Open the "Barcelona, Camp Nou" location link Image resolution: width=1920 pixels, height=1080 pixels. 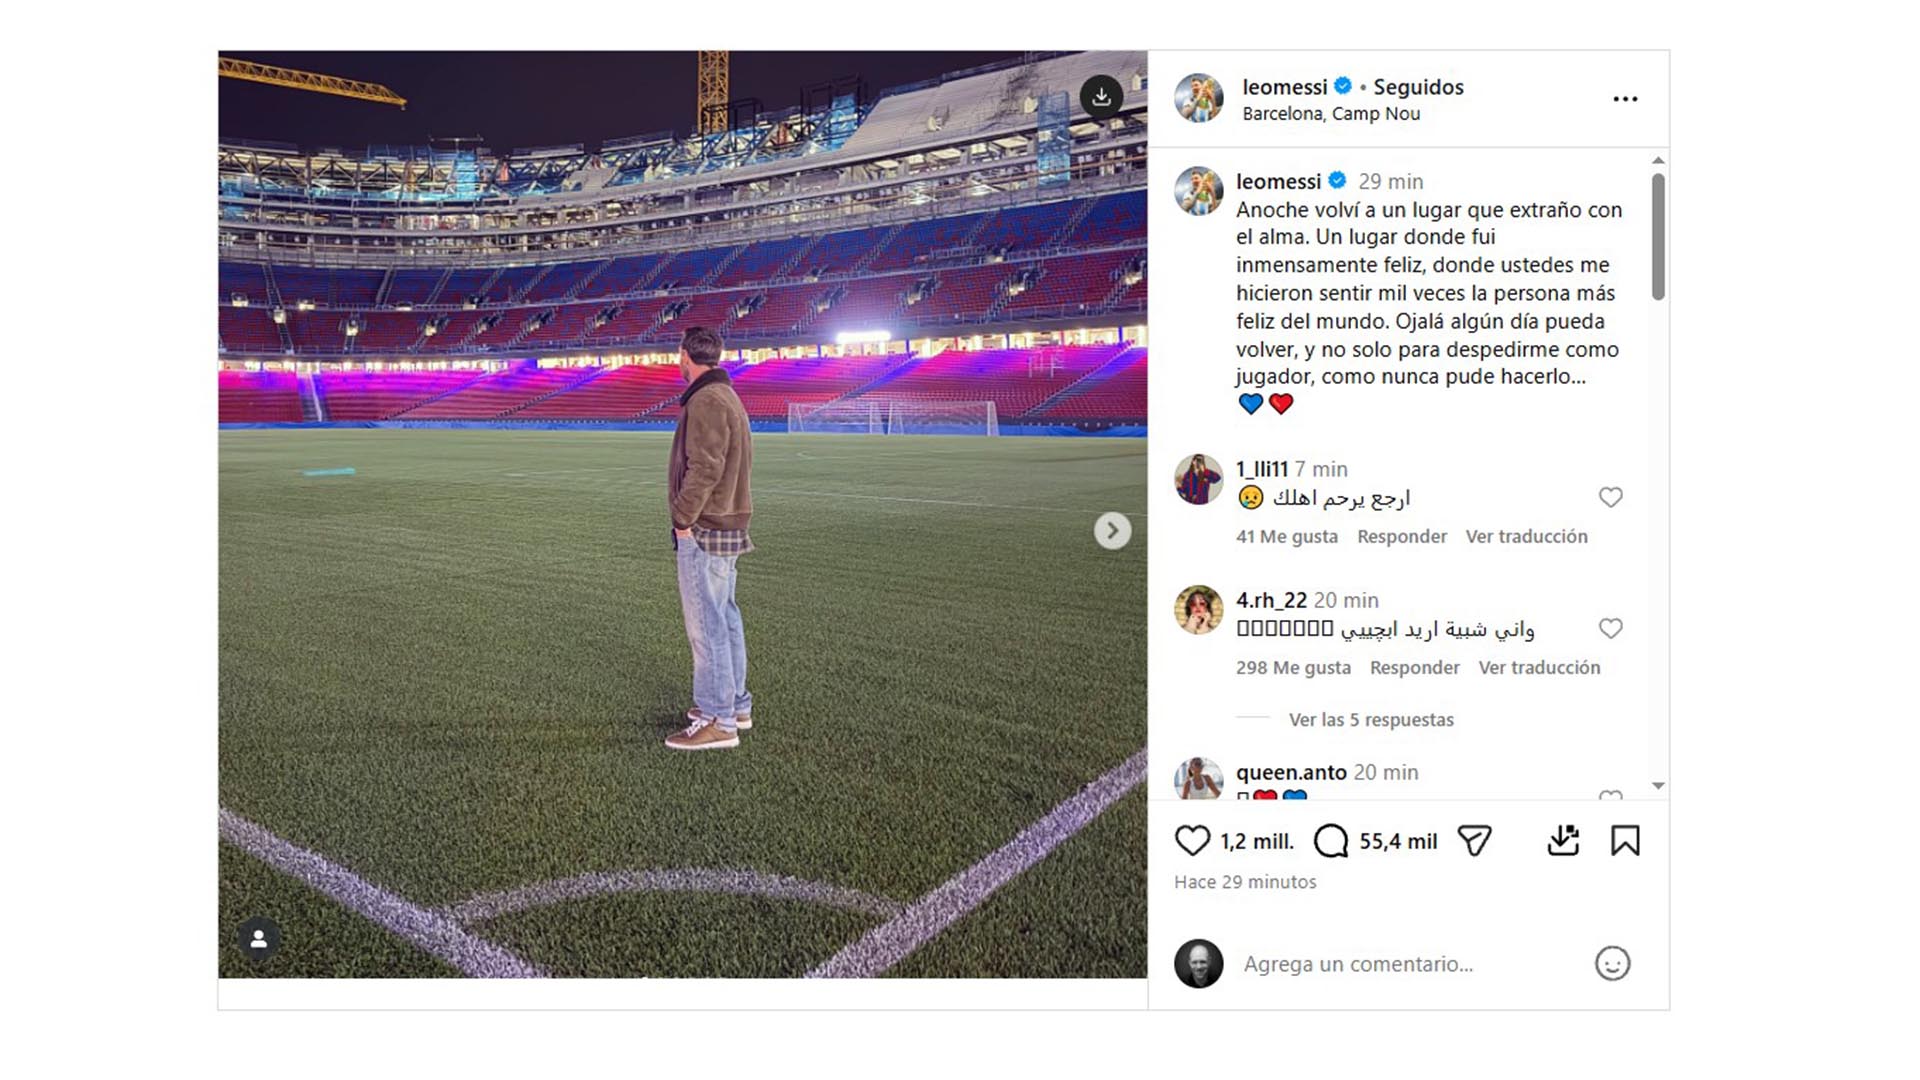pyautogui.click(x=1331, y=114)
